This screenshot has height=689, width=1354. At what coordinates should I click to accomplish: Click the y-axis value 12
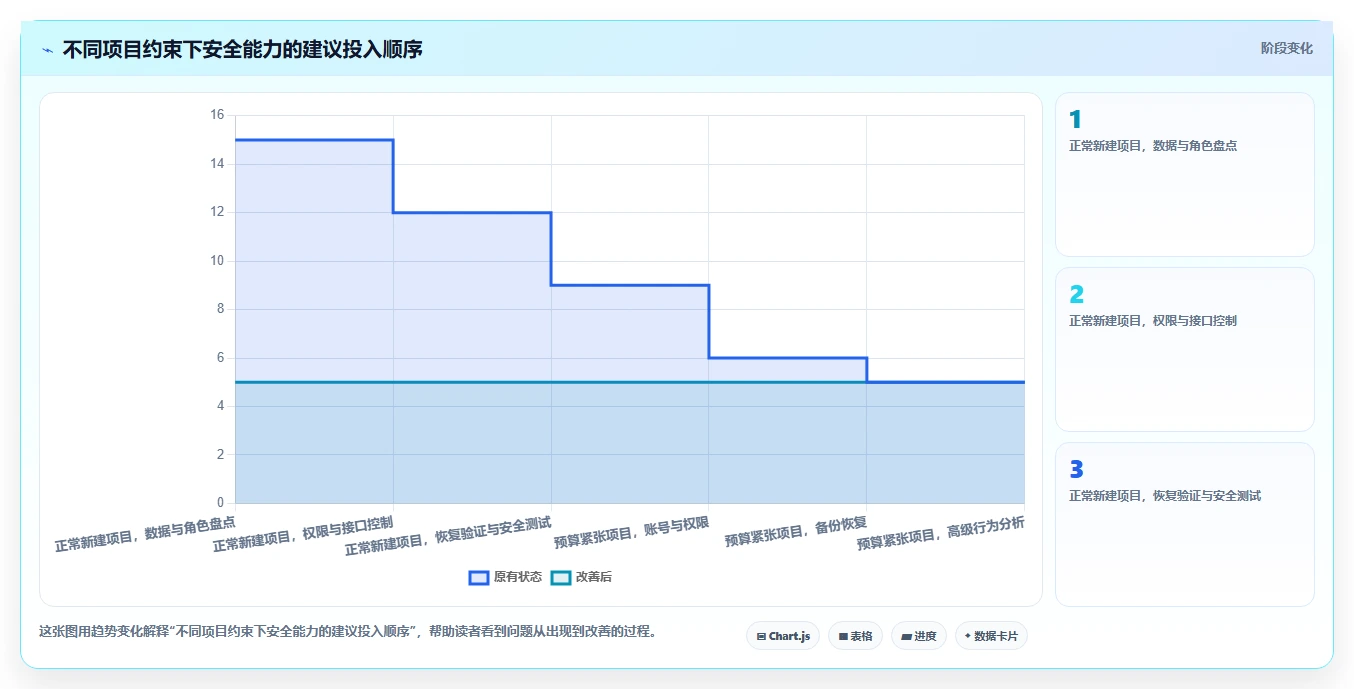[217, 212]
